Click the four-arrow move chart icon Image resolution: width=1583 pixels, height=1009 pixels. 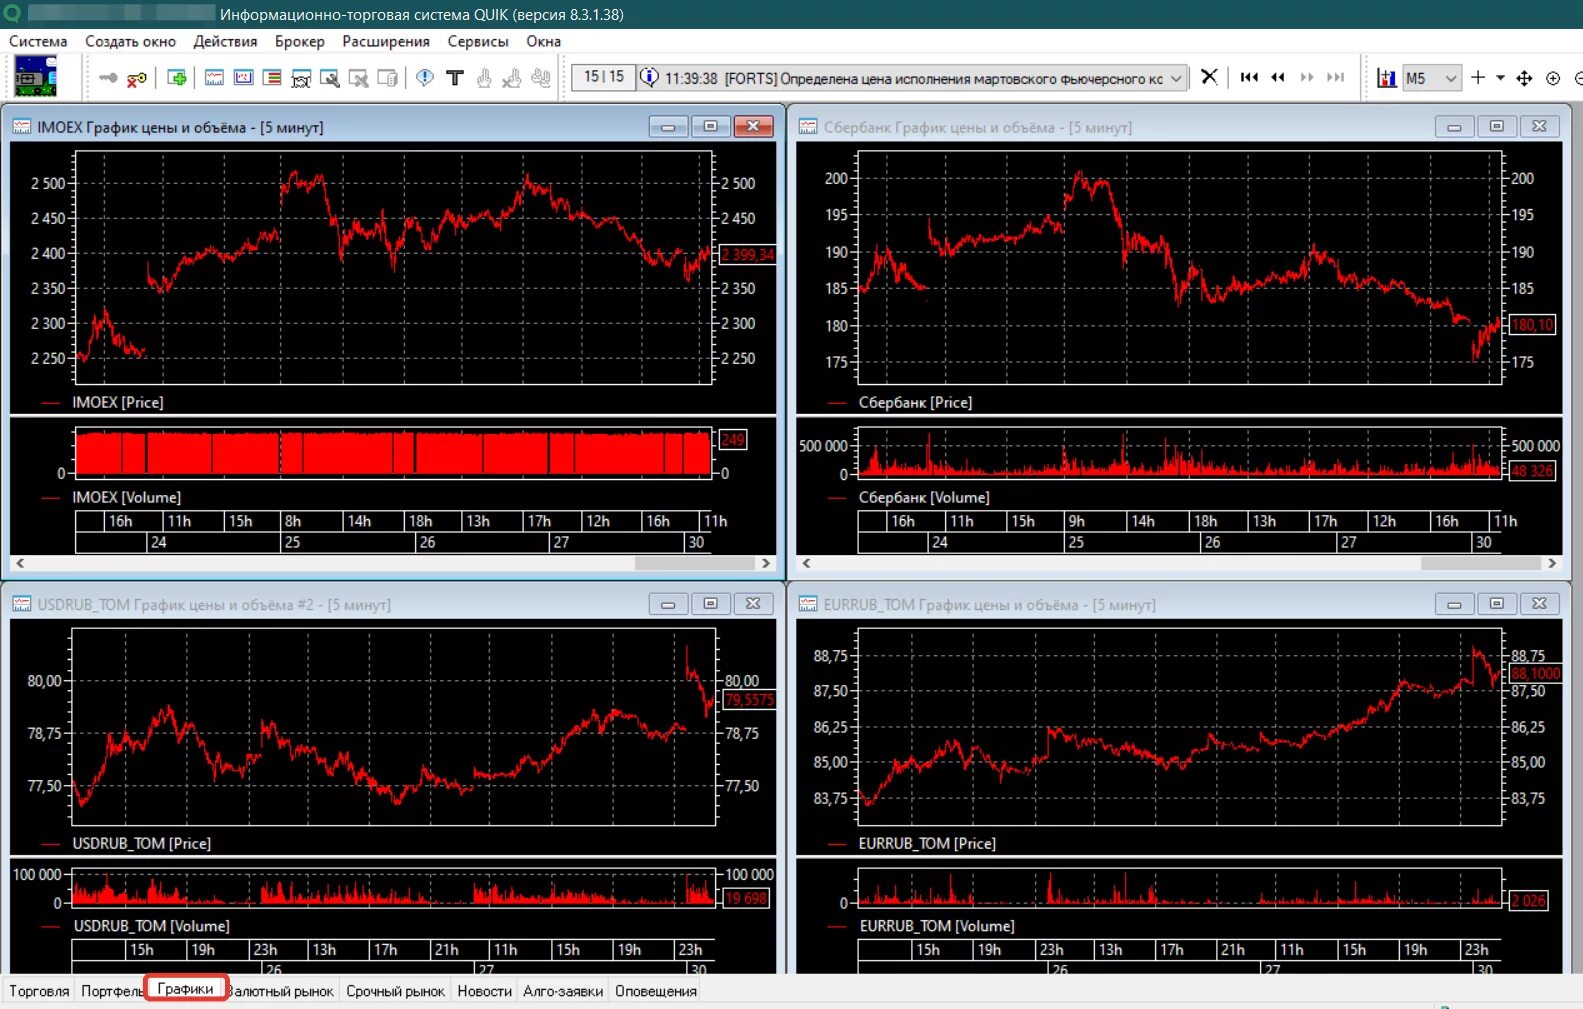pyautogui.click(x=1524, y=78)
